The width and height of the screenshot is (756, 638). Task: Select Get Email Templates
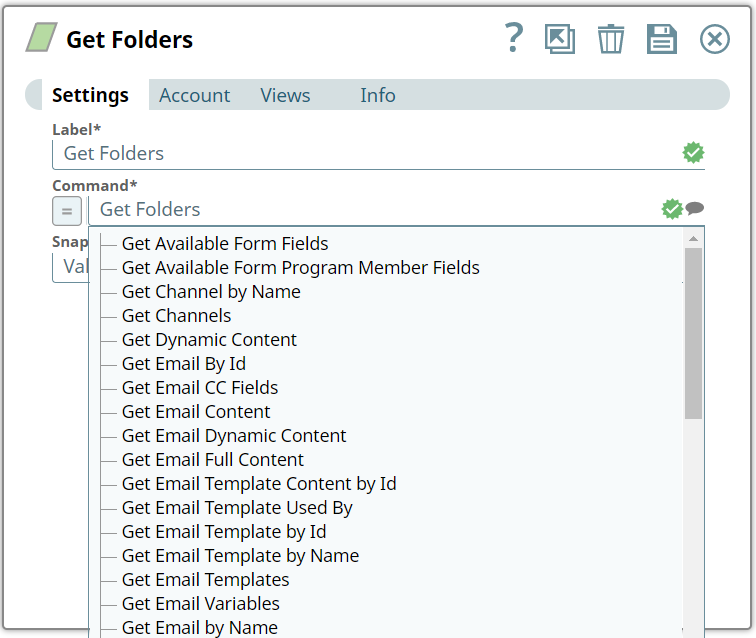(205, 580)
